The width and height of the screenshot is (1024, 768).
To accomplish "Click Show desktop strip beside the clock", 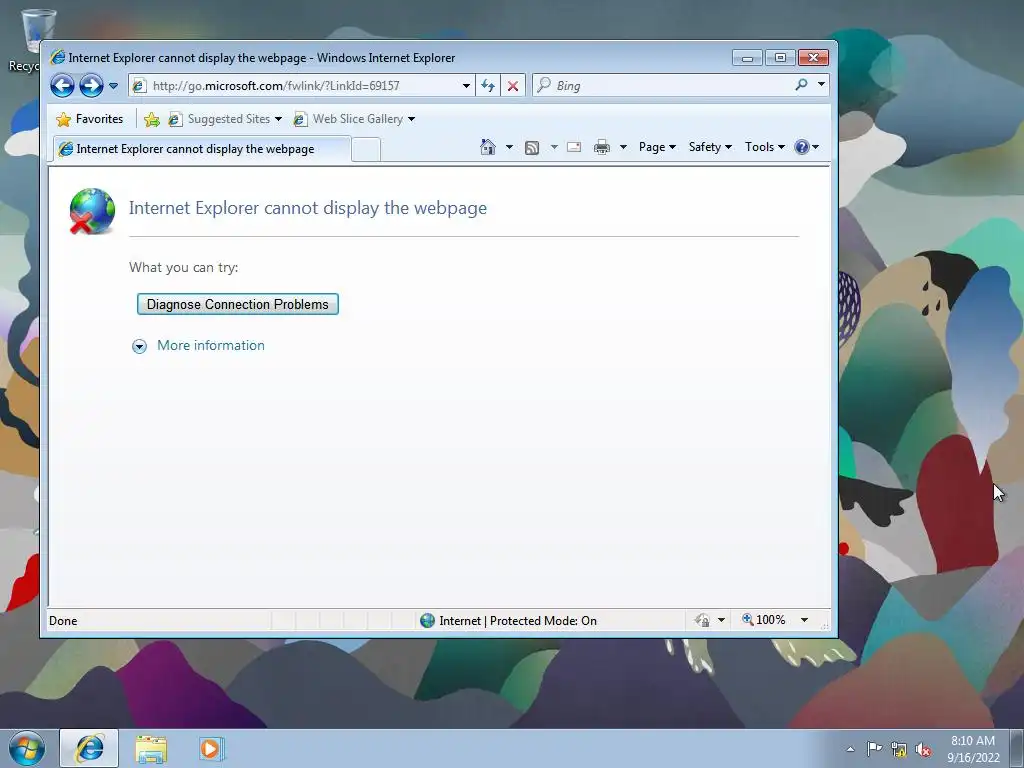I will coord(1016,748).
